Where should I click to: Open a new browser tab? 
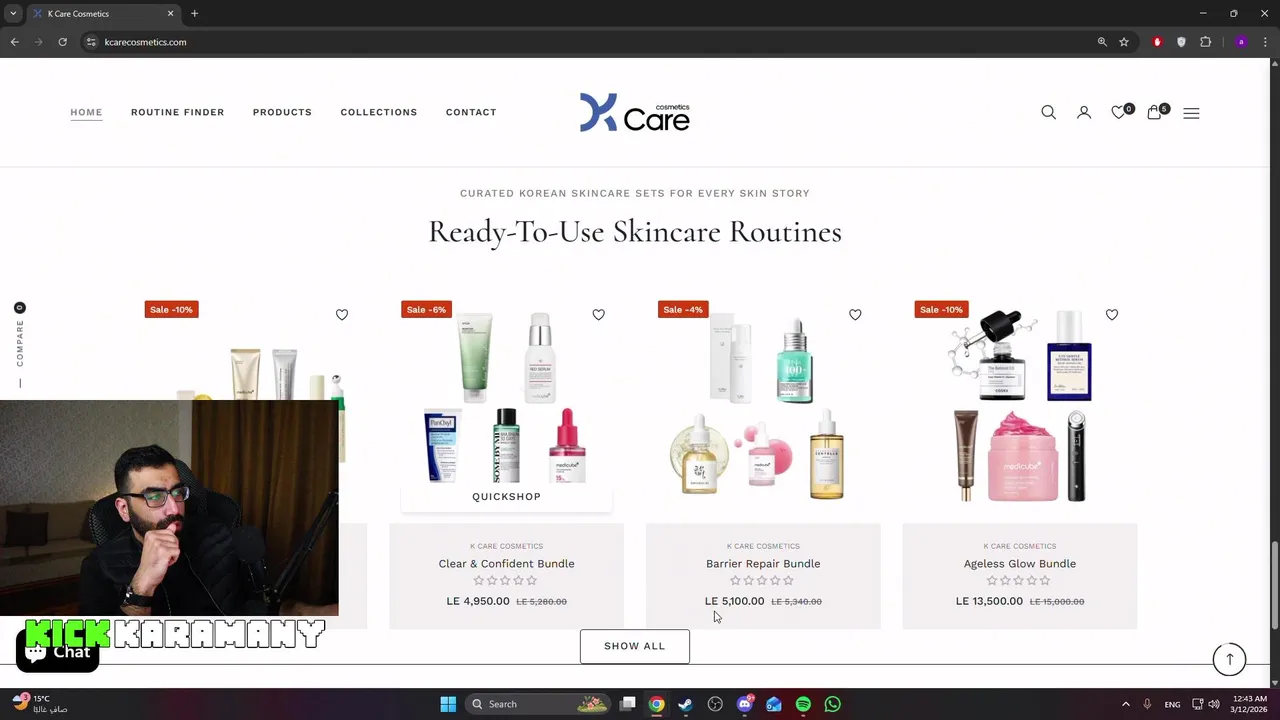coord(194,14)
